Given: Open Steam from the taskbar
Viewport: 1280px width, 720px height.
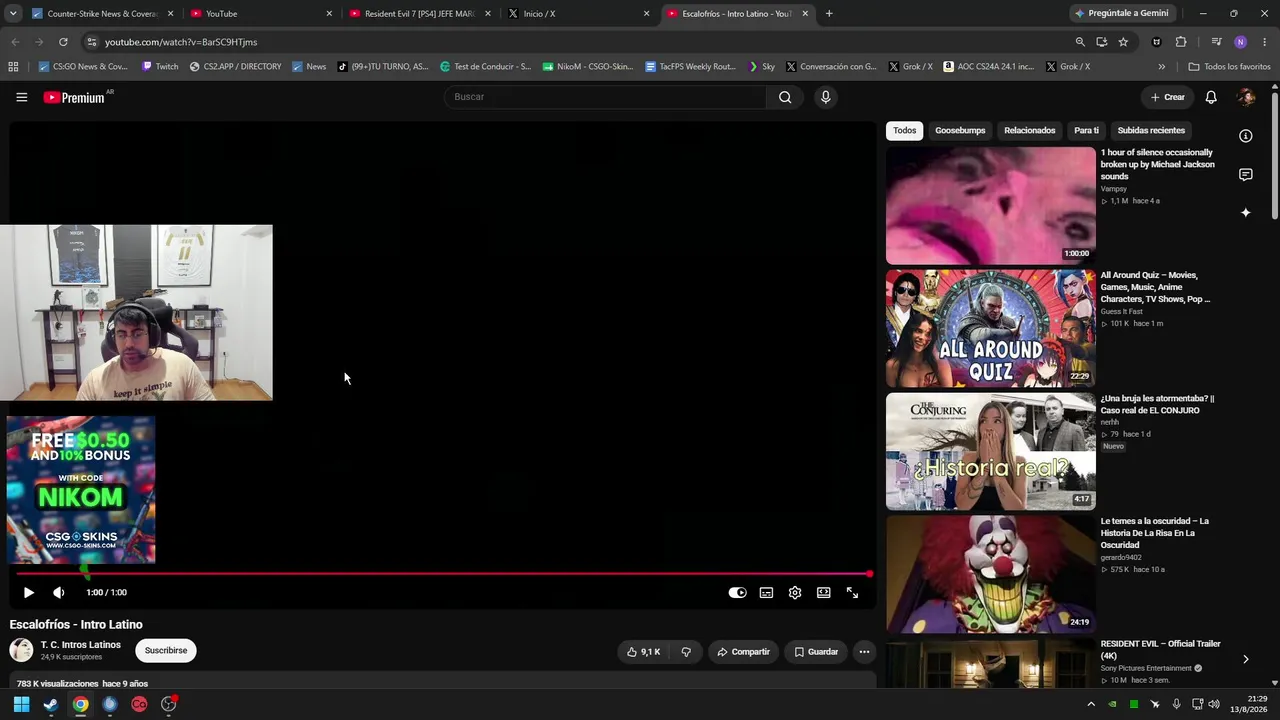Looking at the screenshot, I should point(51,704).
